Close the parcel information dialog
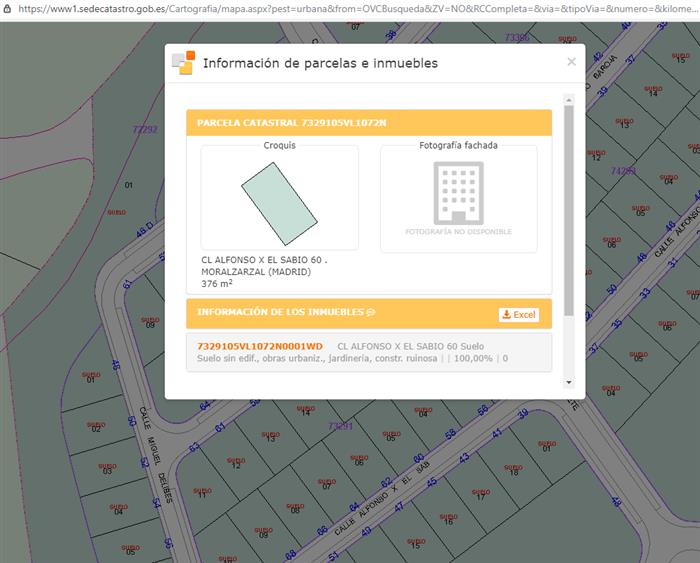700x563 pixels. 571,61
